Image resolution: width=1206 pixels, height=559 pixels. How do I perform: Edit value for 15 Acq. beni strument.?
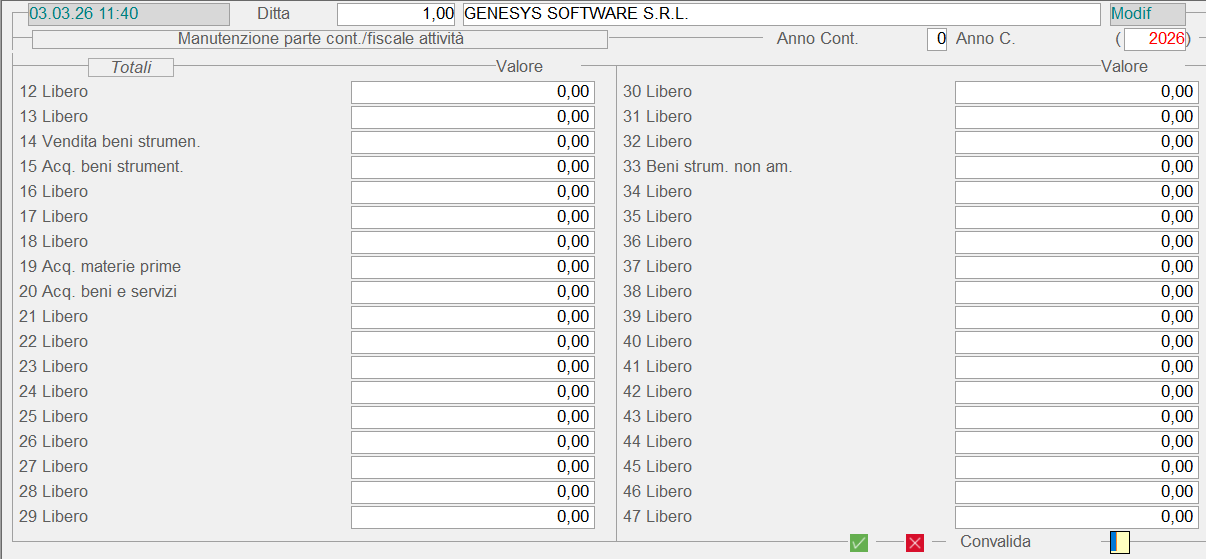tap(472, 167)
